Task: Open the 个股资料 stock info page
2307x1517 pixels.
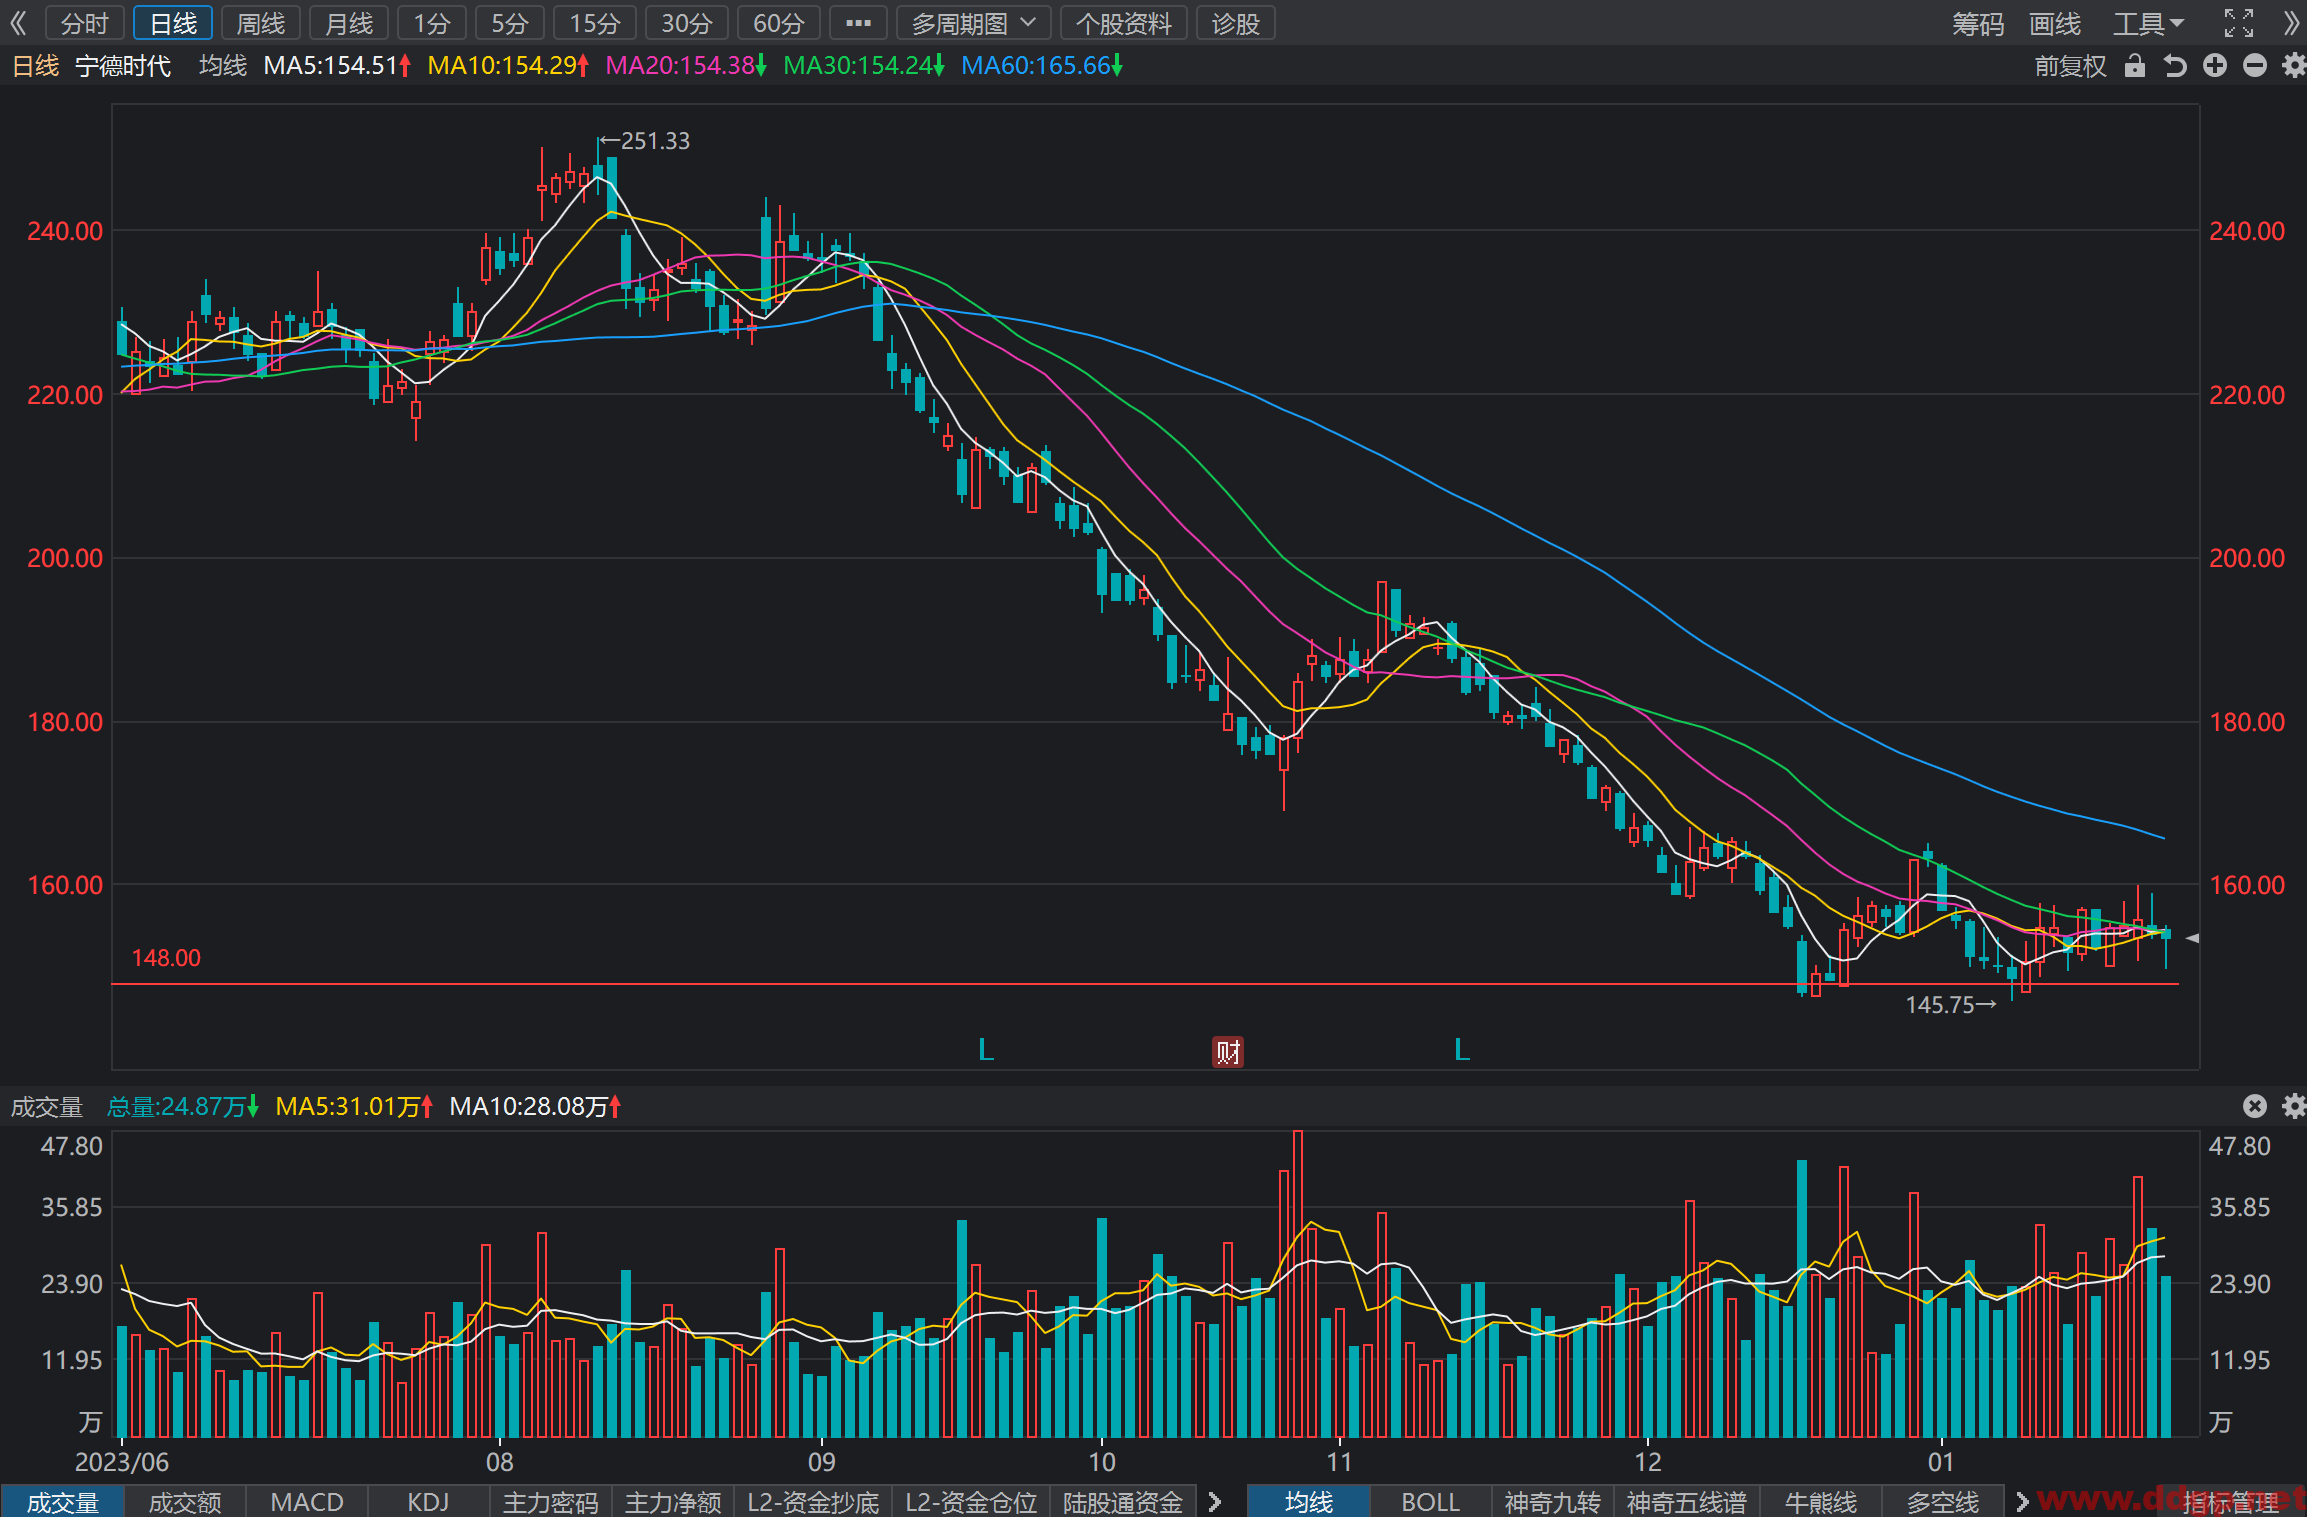Action: [1123, 23]
